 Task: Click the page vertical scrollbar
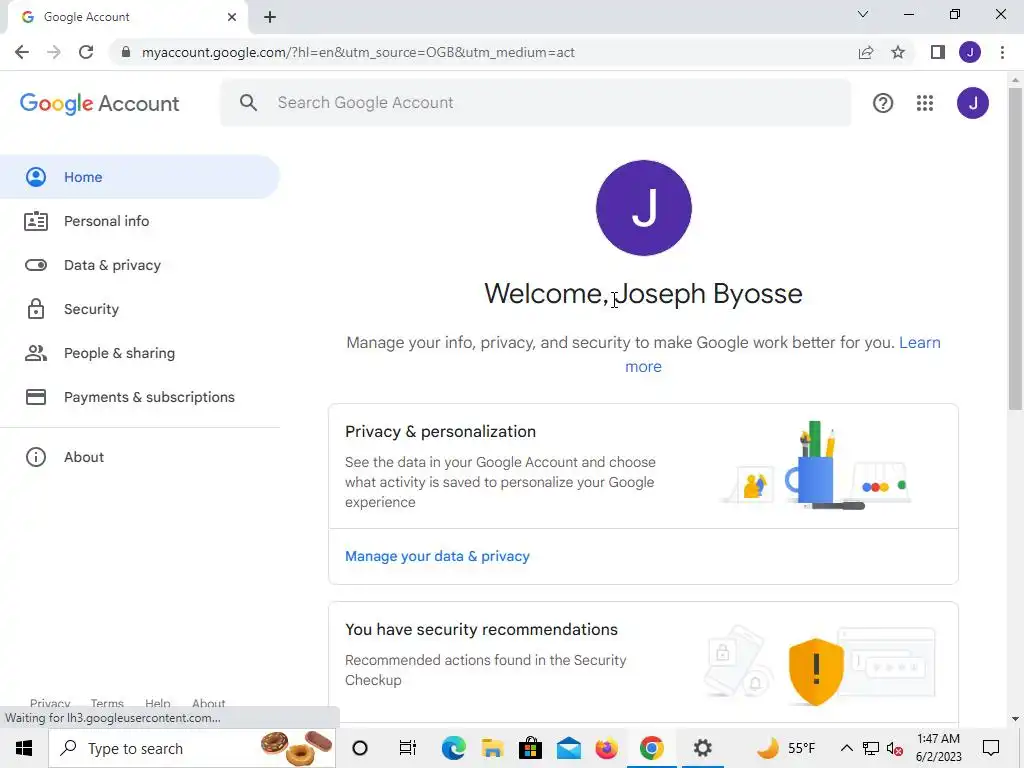pyautogui.click(x=1015, y=248)
